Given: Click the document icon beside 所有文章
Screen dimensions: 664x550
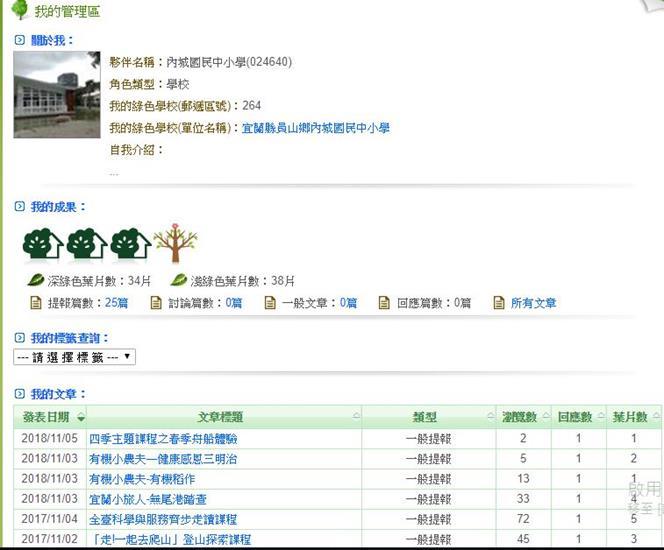Looking at the screenshot, I should pos(499,303).
